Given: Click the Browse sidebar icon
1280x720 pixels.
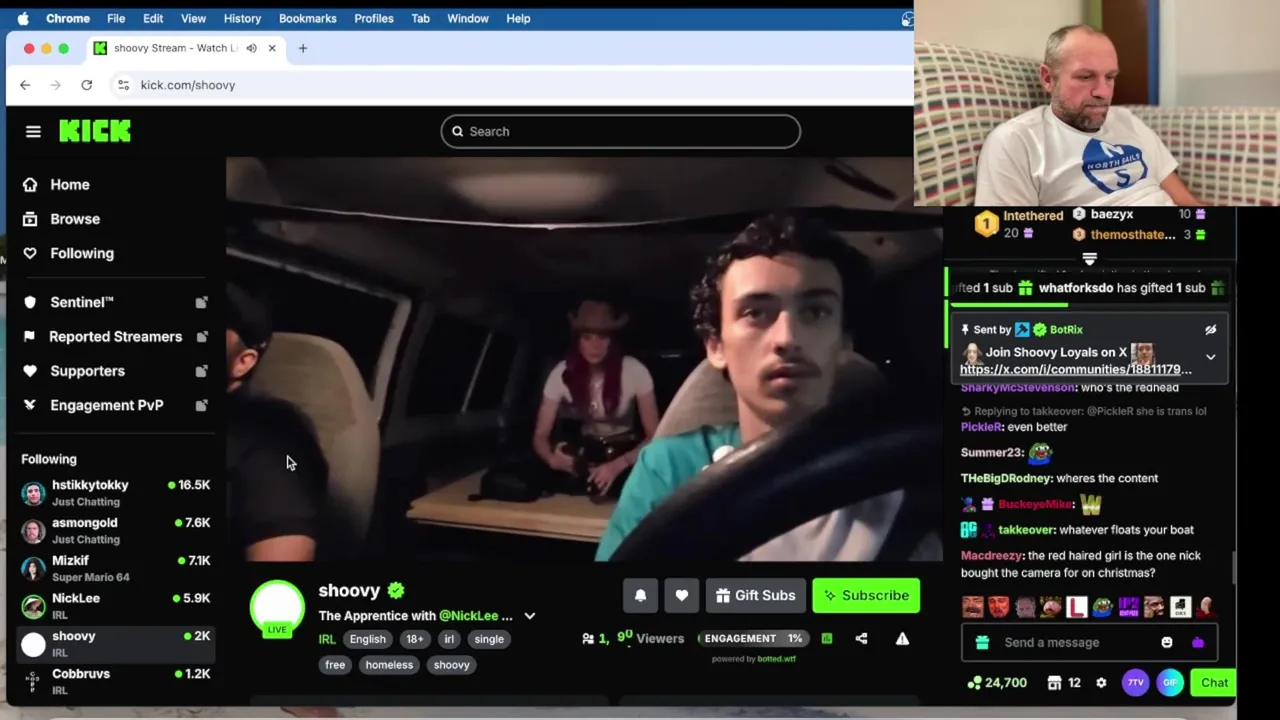Looking at the screenshot, I should tap(30, 219).
